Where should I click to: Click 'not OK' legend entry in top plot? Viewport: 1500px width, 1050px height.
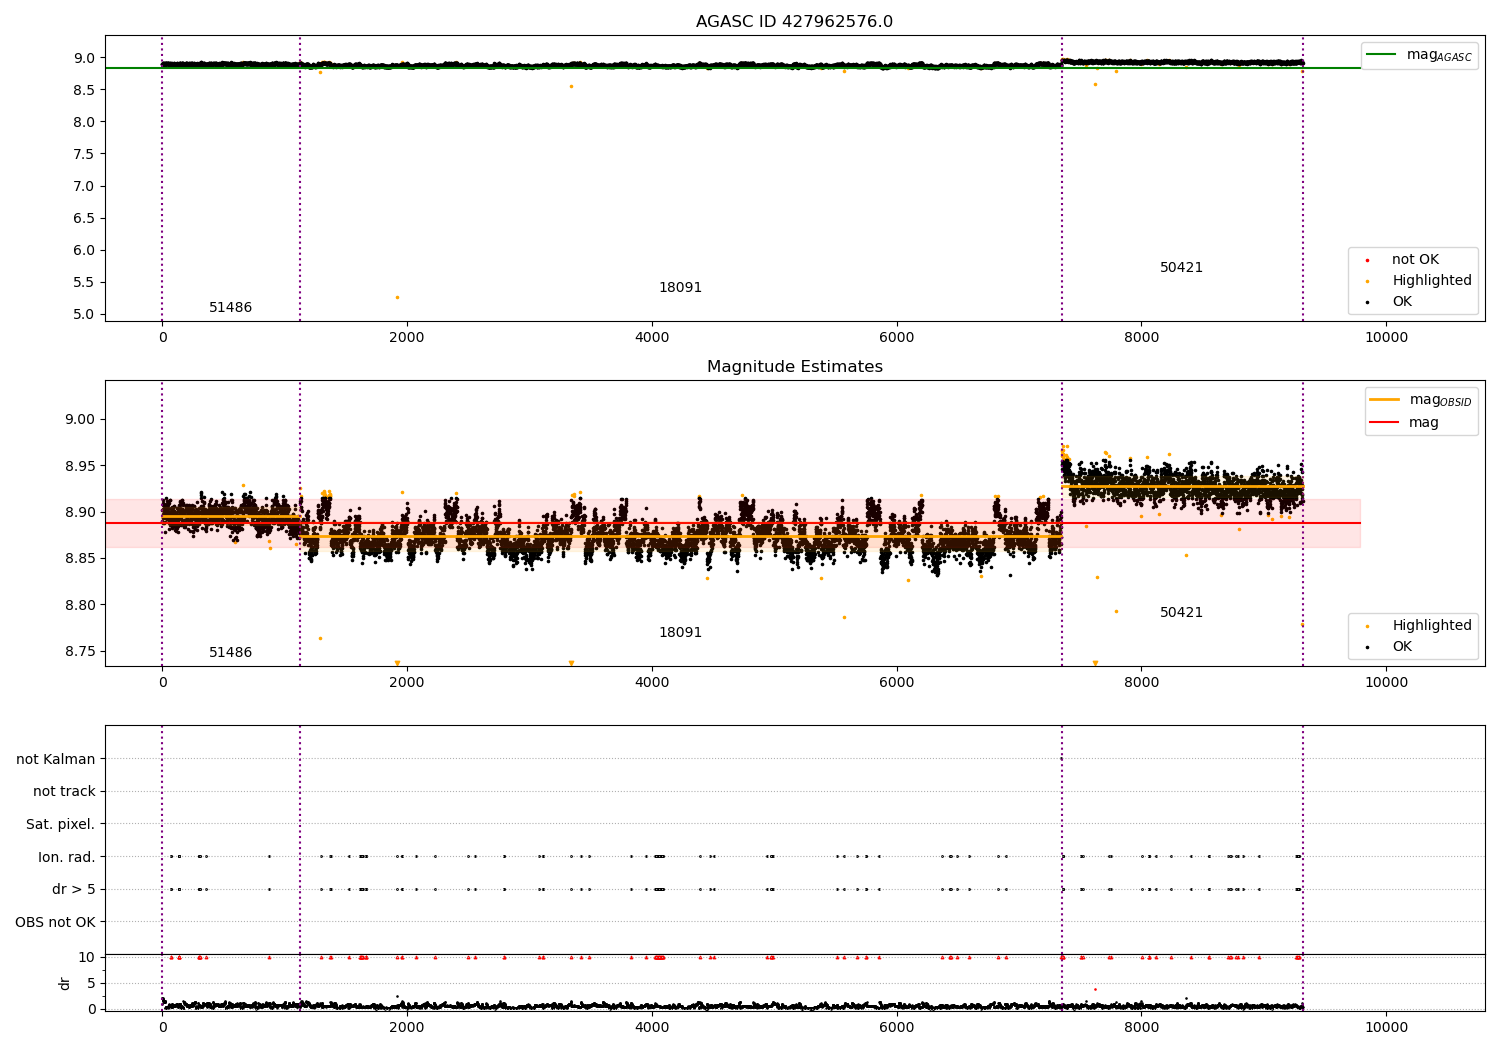click(1414, 260)
